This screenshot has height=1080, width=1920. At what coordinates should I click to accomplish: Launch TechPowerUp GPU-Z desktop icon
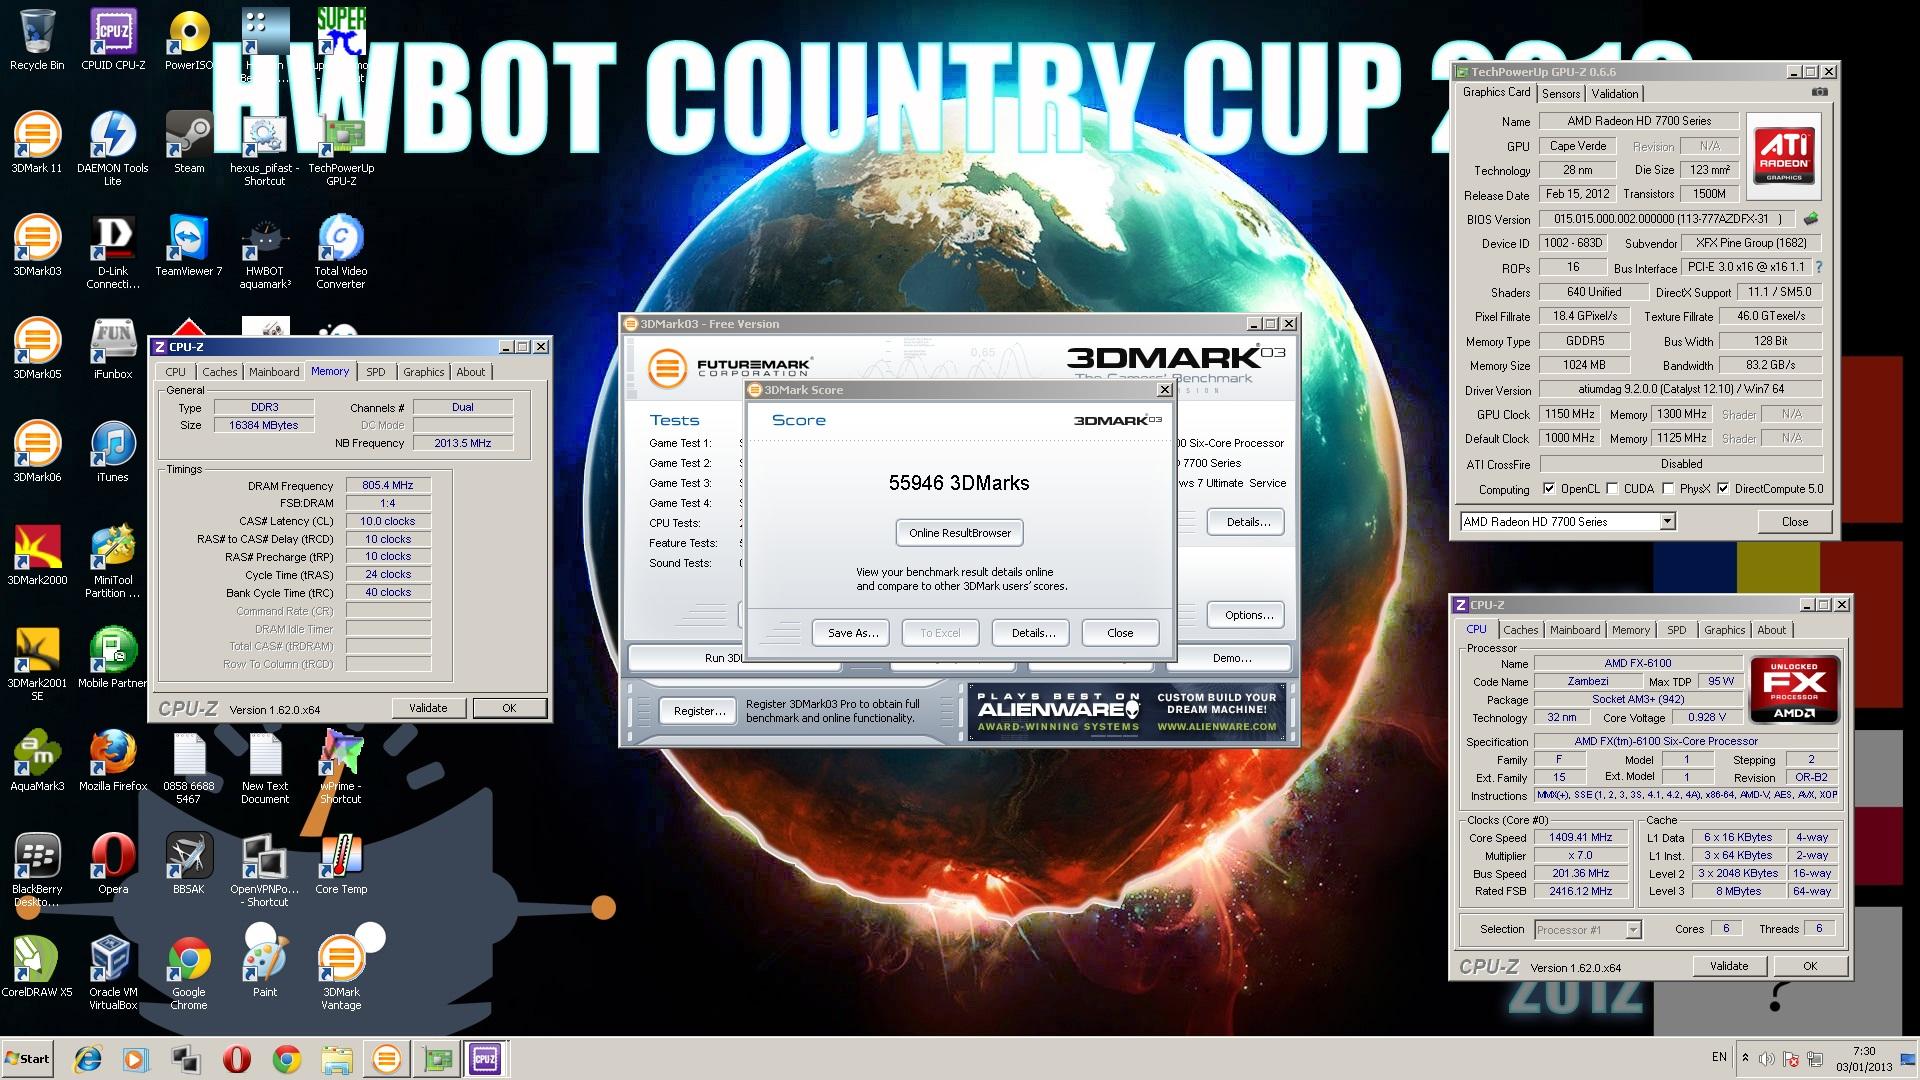341,148
